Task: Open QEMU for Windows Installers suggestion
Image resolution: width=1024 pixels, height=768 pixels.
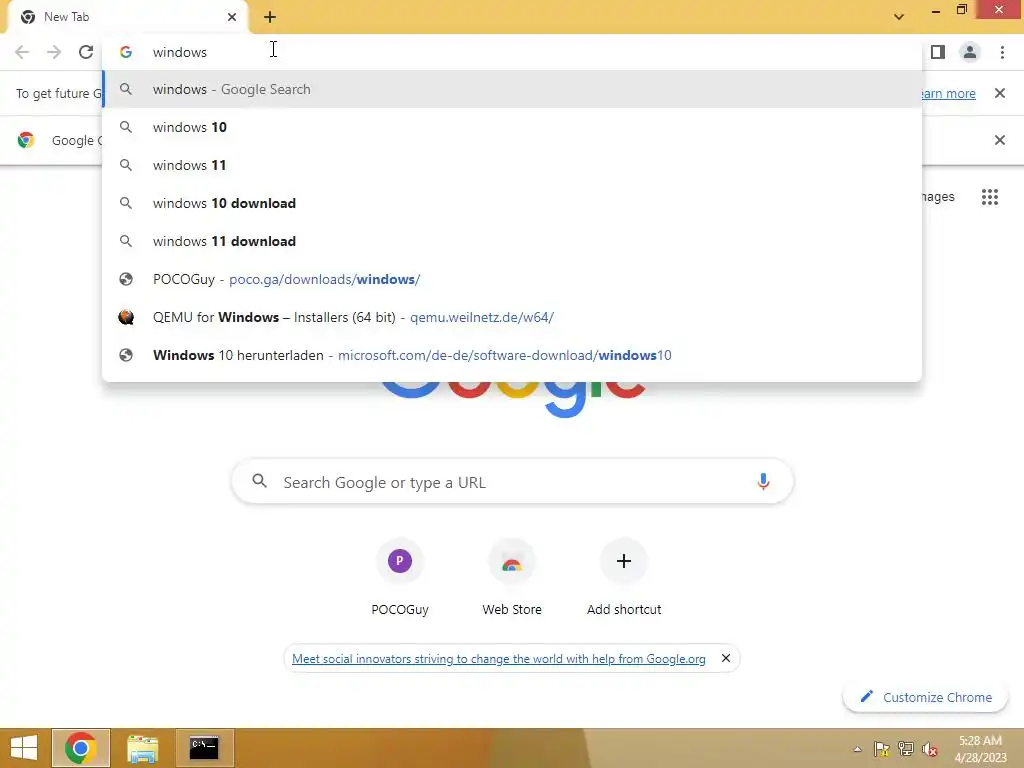Action: pos(512,317)
